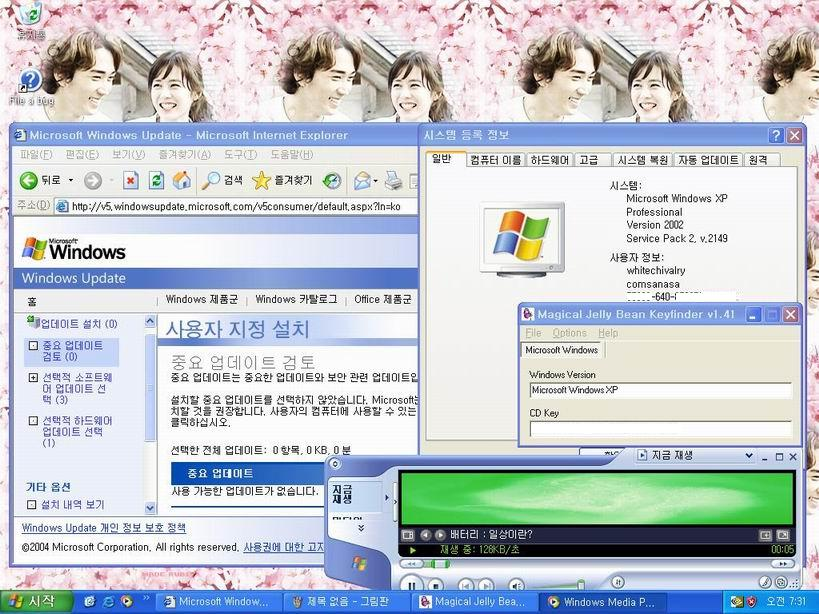
Task: Click the Media Player Previous track button
Action: [x=465, y=585]
